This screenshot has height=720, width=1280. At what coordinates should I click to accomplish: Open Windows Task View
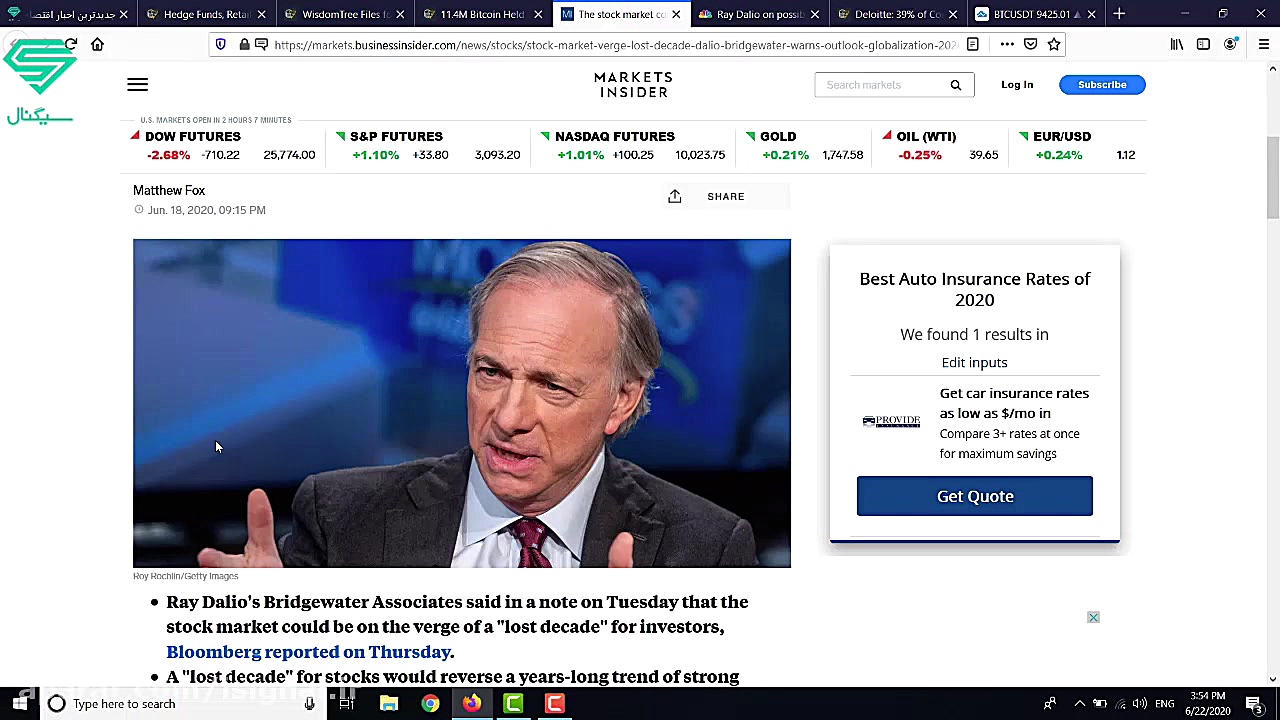pyautogui.click(x=347, y=703)
